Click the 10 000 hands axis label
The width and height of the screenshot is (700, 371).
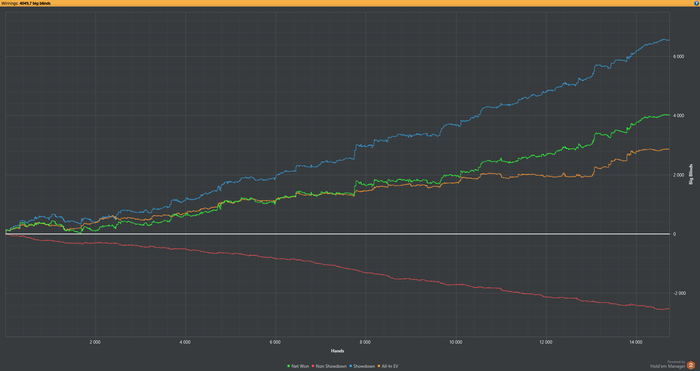pyautogui.click(x=455, y=342)
